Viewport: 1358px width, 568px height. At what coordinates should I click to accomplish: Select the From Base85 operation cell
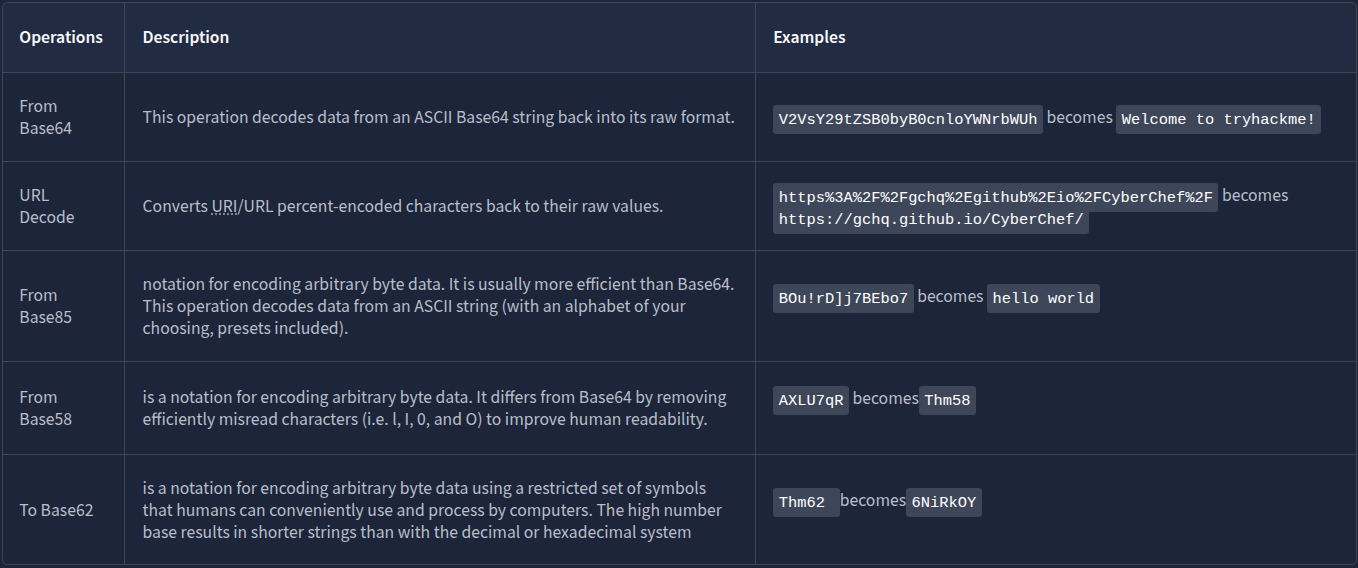[39, 306]
